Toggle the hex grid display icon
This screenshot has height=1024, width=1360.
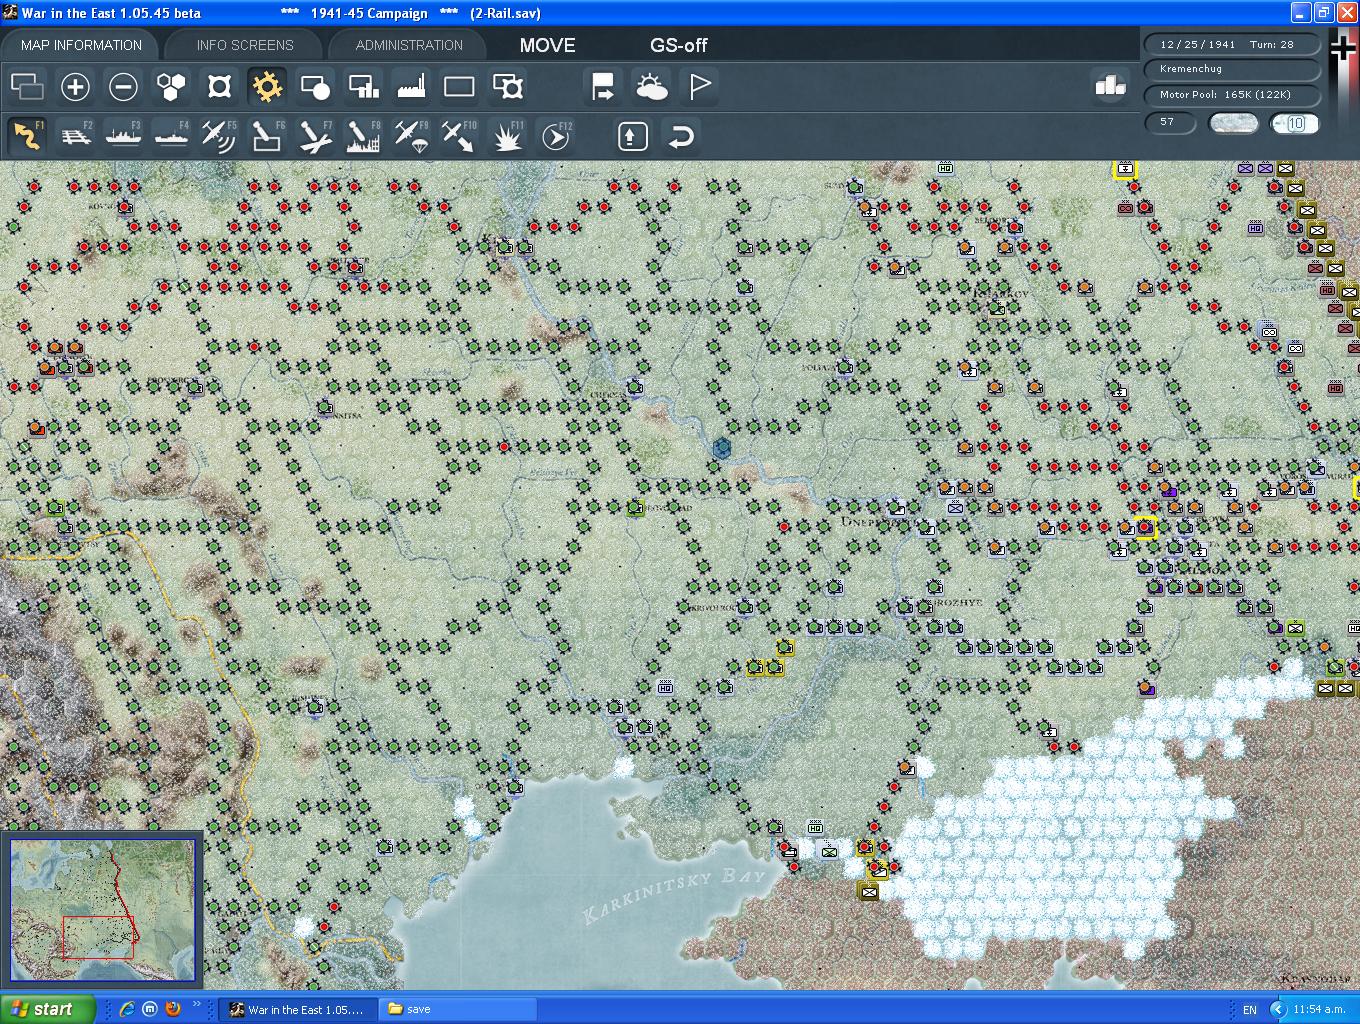tap(171, 87)
